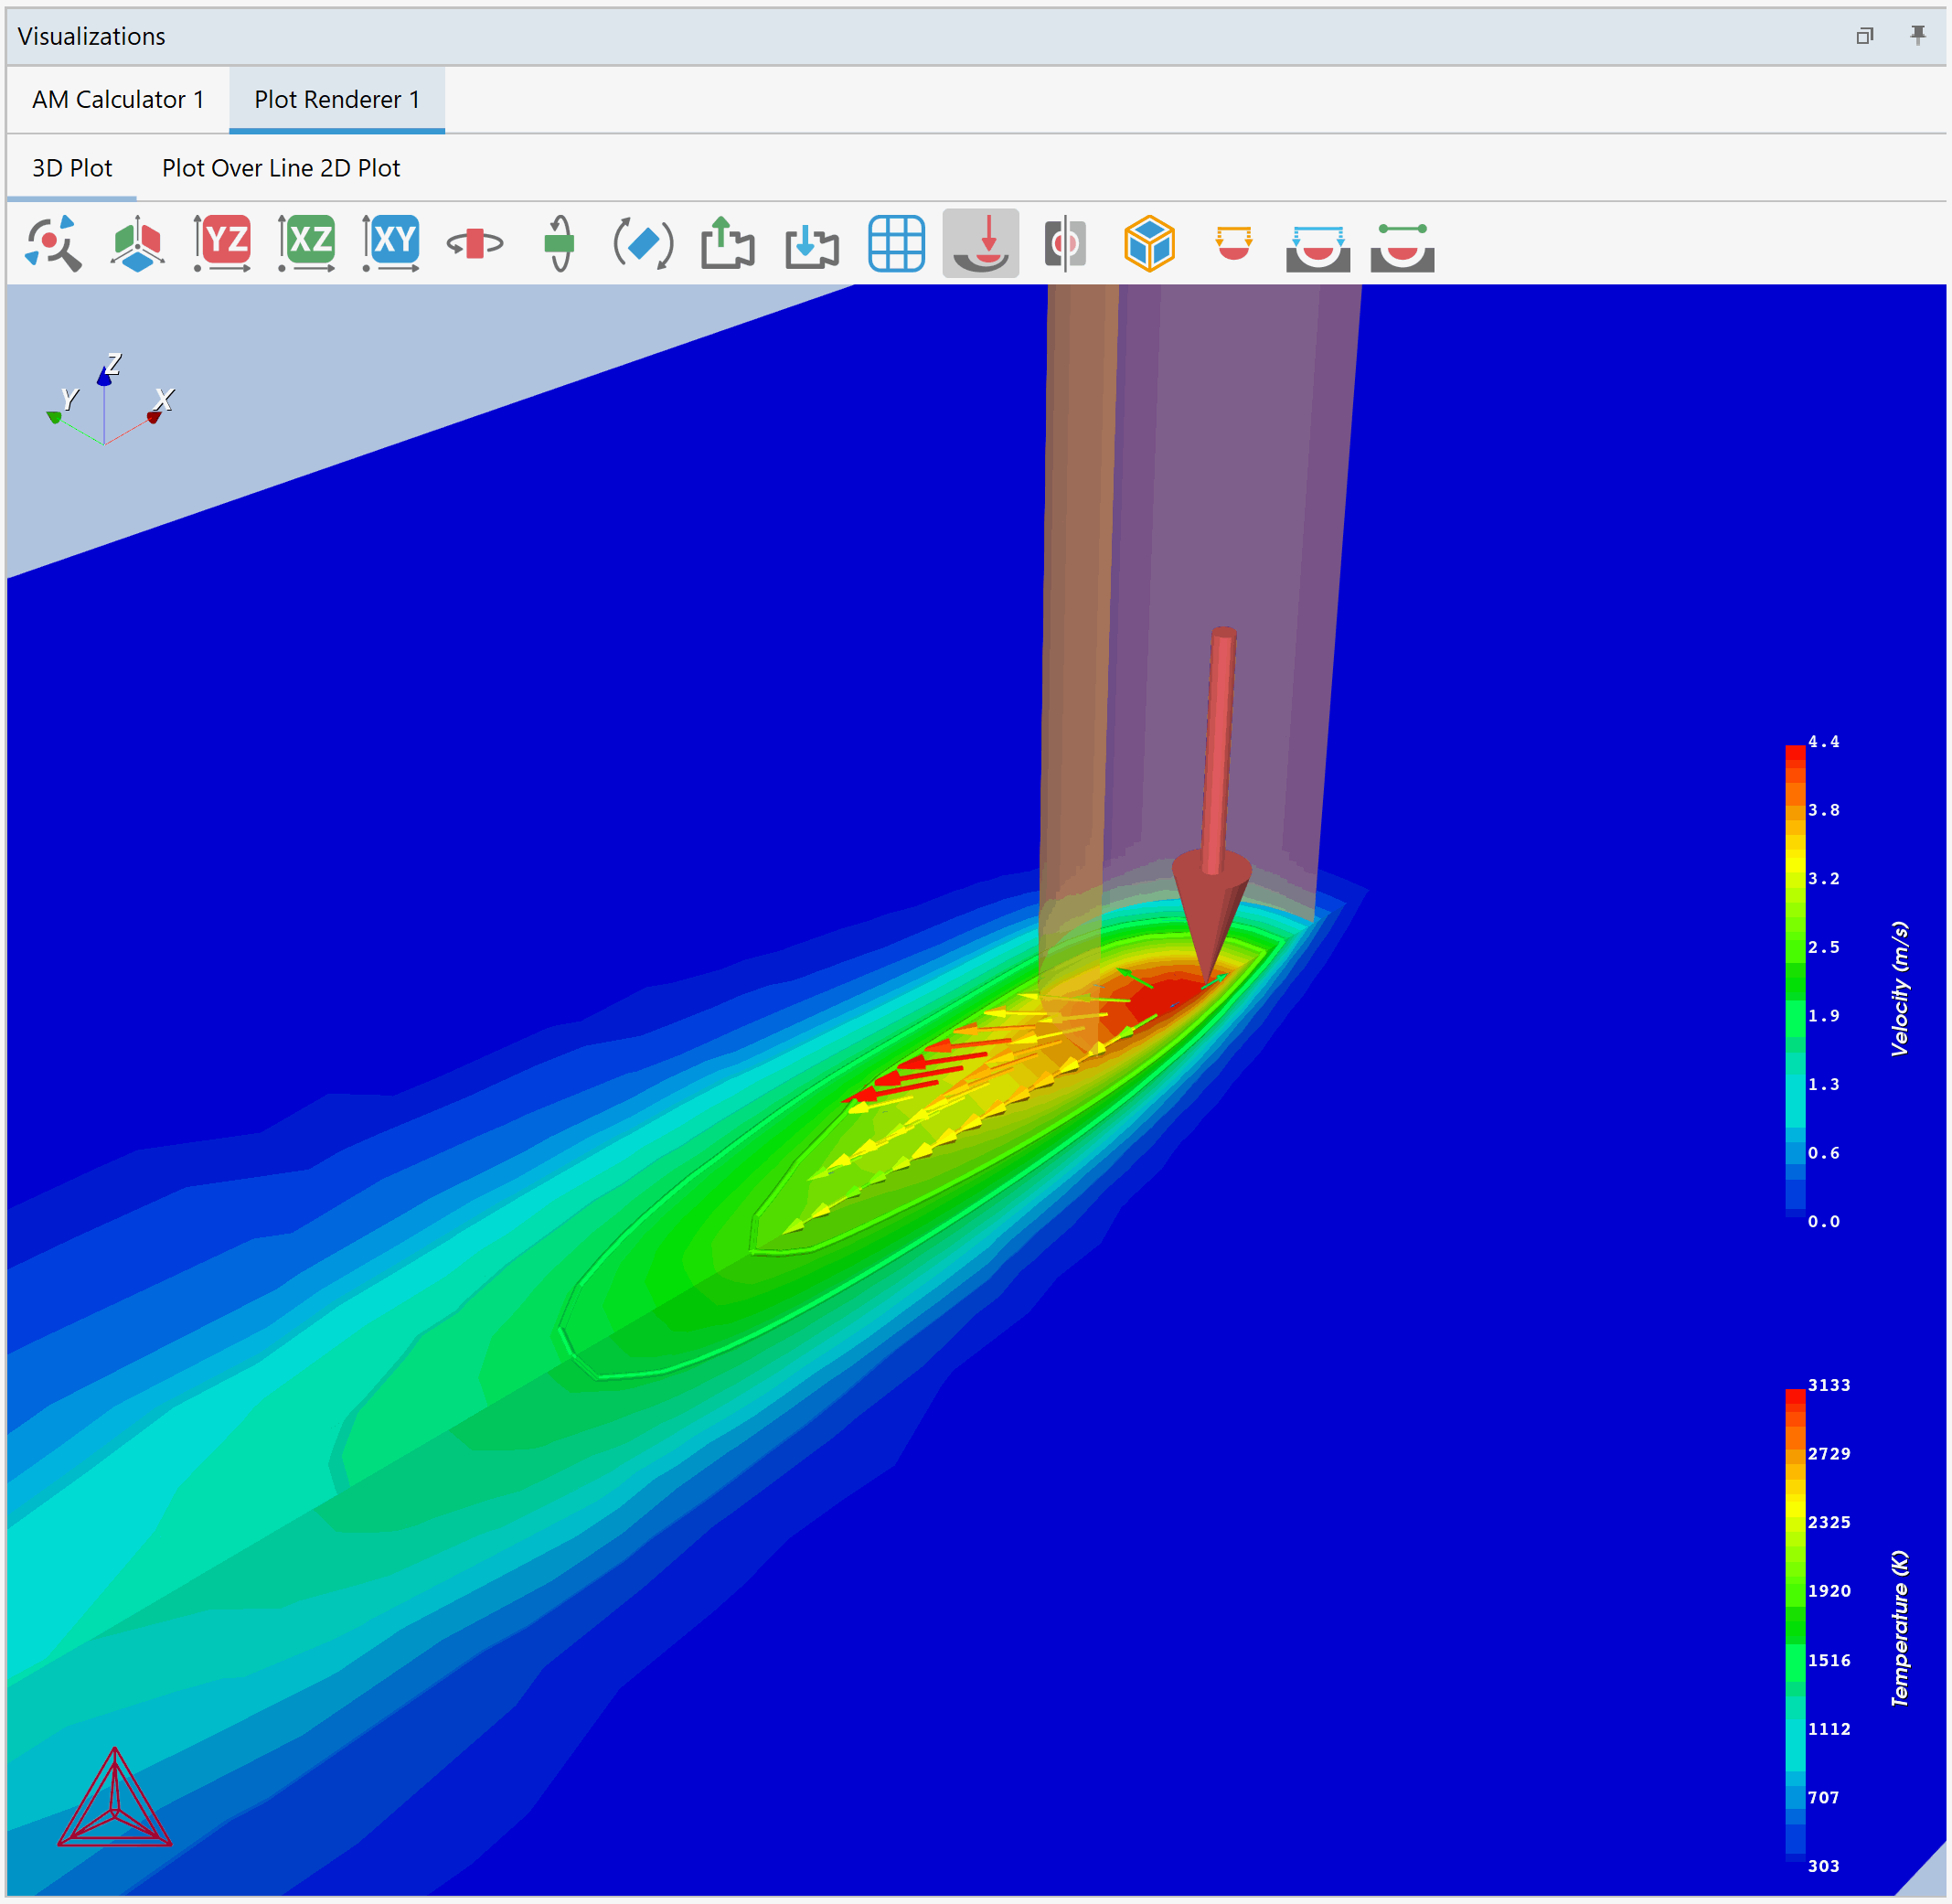Rotate view vertically with green icon
The height and width of the screenshot is (1904, 1952).
559,243
